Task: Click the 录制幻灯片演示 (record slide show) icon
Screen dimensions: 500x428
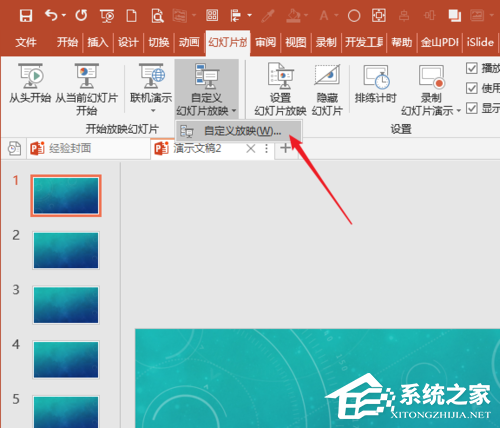Action: (x=432, y=77)
